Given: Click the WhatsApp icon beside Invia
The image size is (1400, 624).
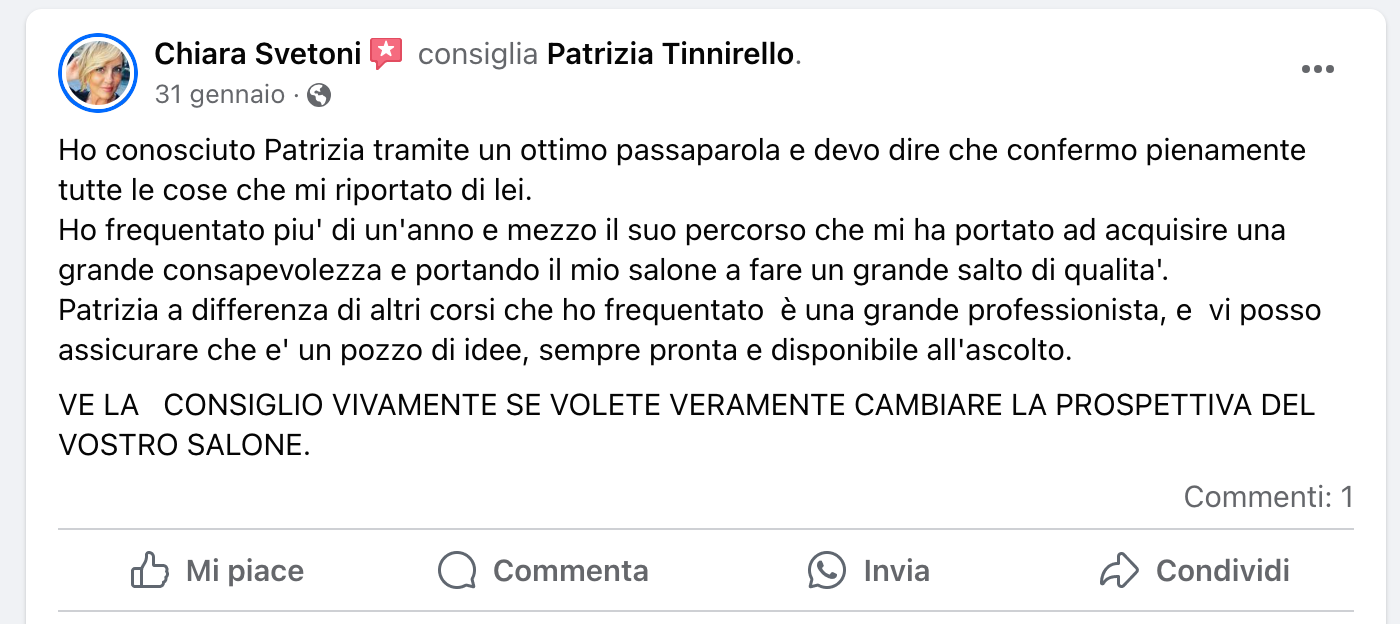Looking at the screenshot, I should tap(827, 571).
